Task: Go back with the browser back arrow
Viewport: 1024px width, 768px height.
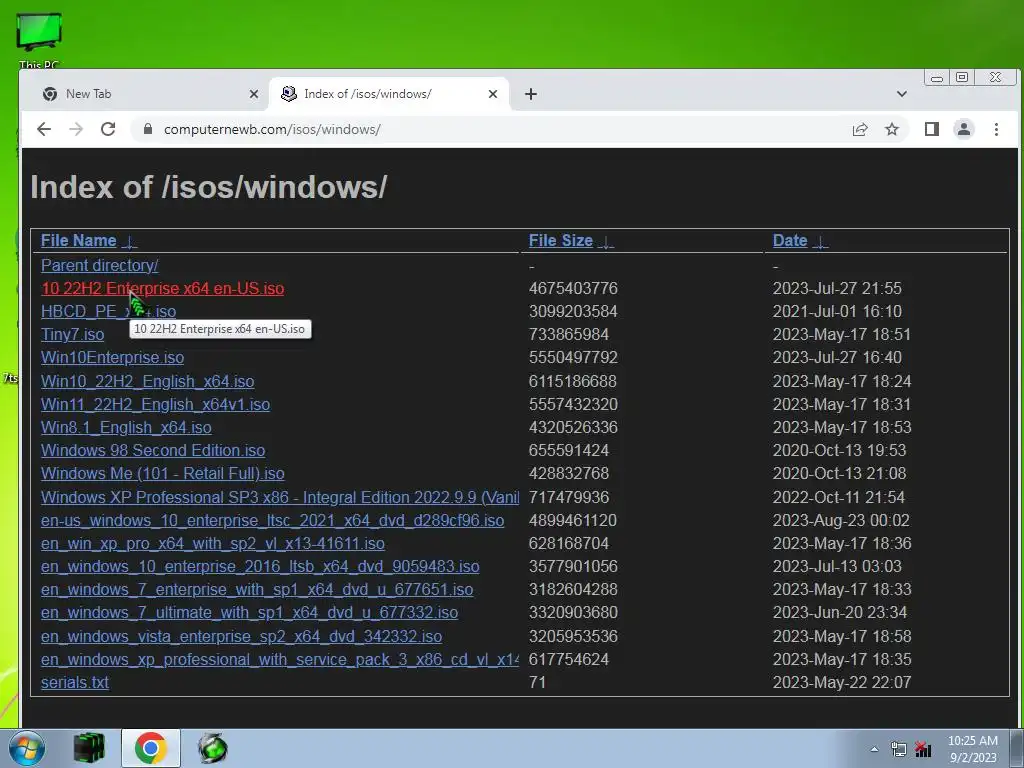Action: point(44,129)
